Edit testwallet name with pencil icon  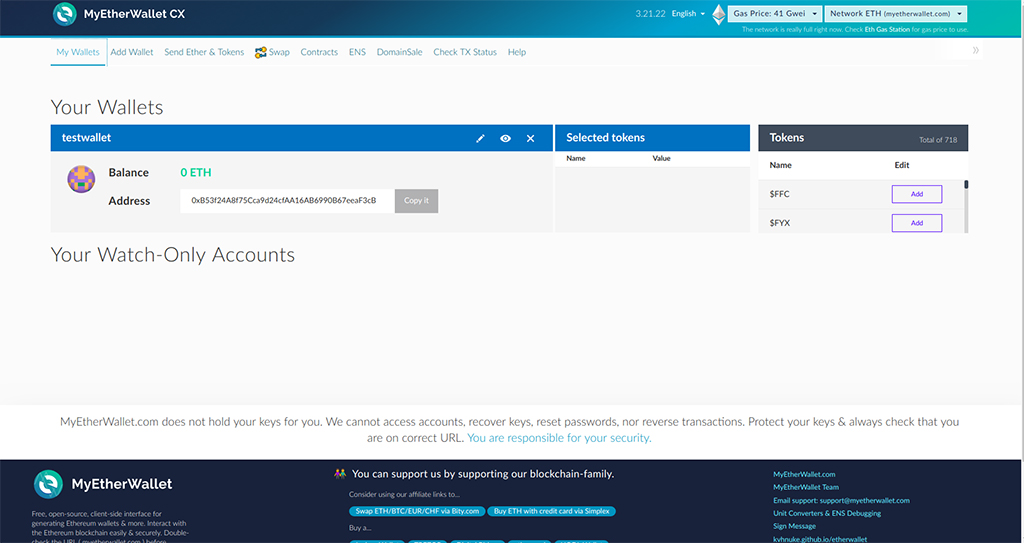click(480, 139)
